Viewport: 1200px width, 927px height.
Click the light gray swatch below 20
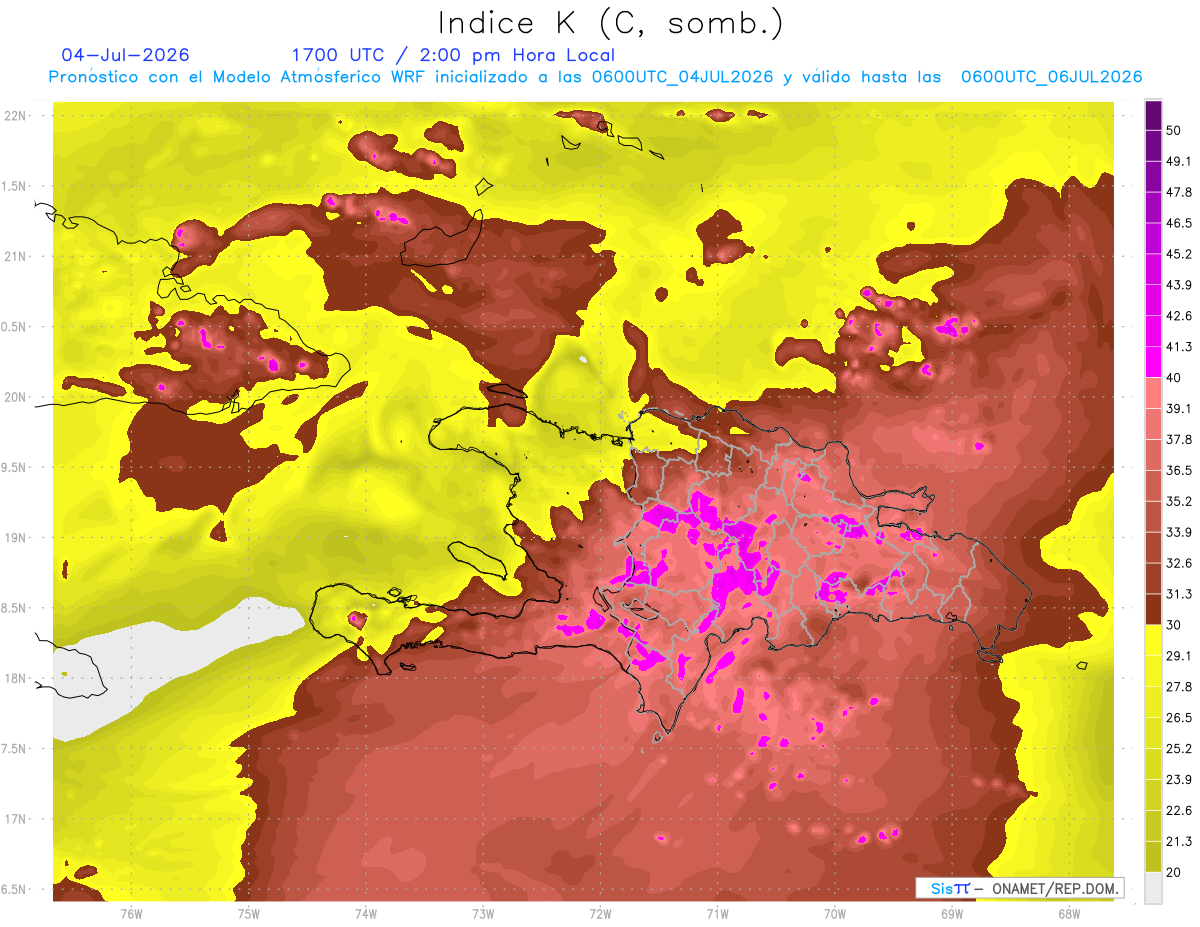tap(1153, 888)
